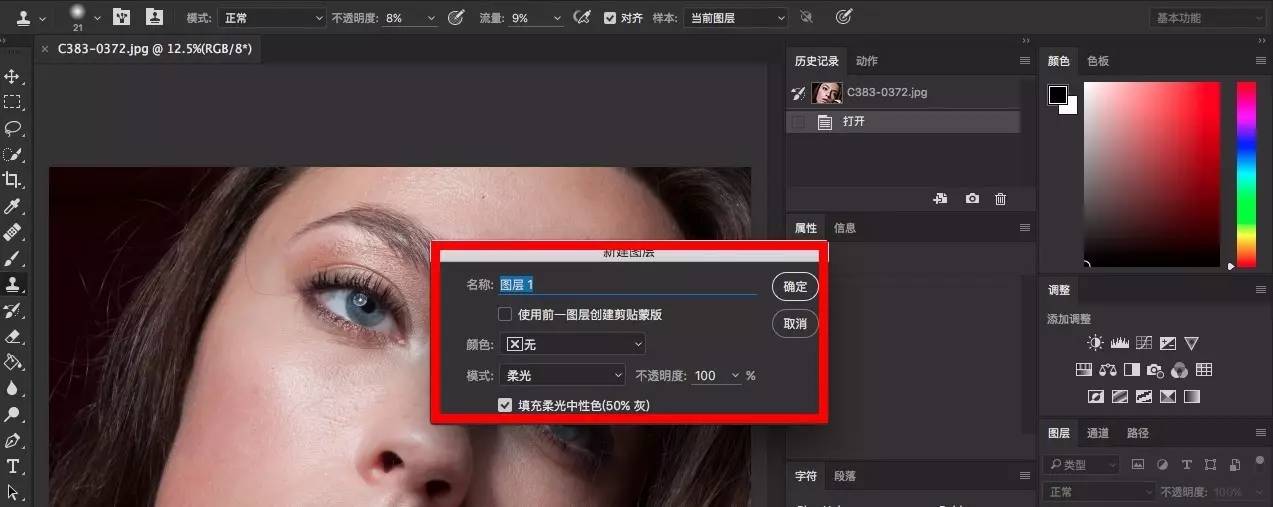Select the Quick Selection tool

tap(13, 154)
